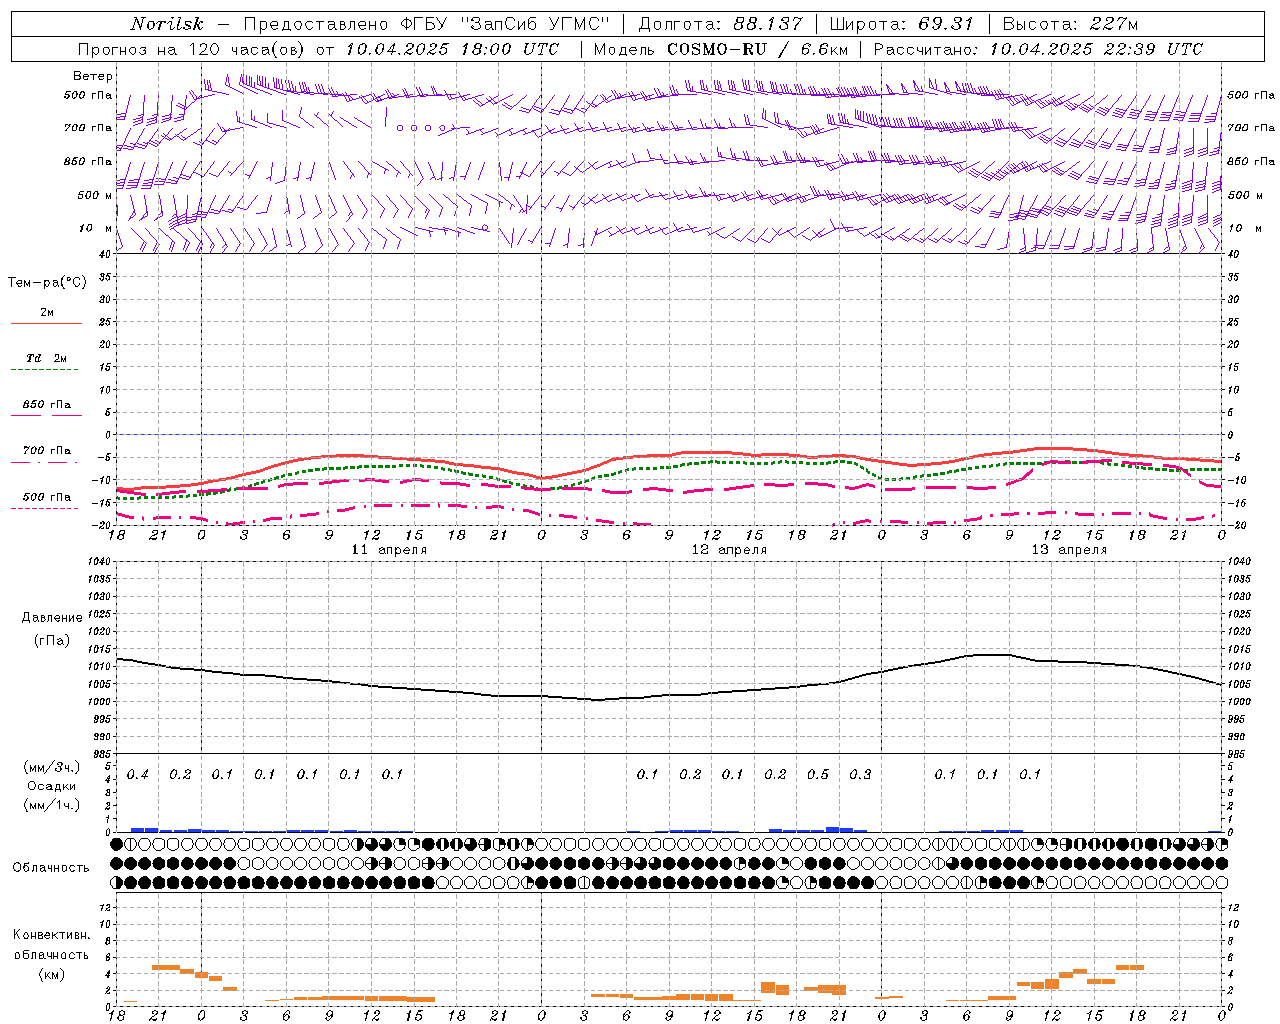Click the 0.4 precipitation amount value
1280x1024 pixels.
[x=138, y=775]
